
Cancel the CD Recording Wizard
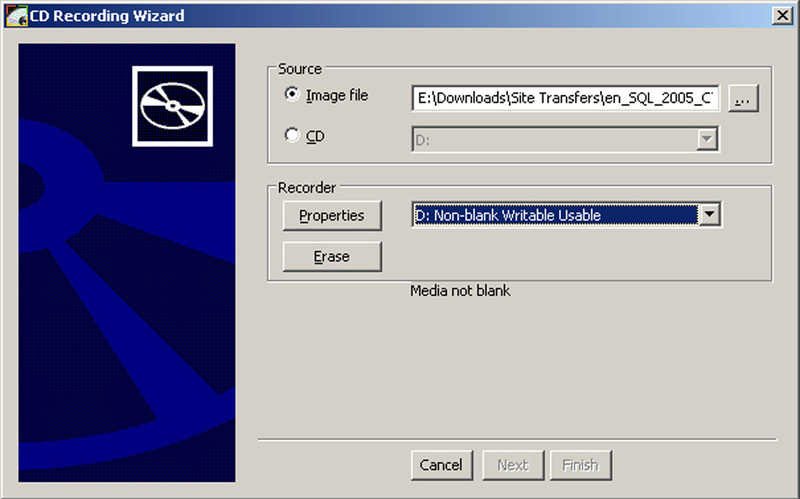[x=442, y=465]
